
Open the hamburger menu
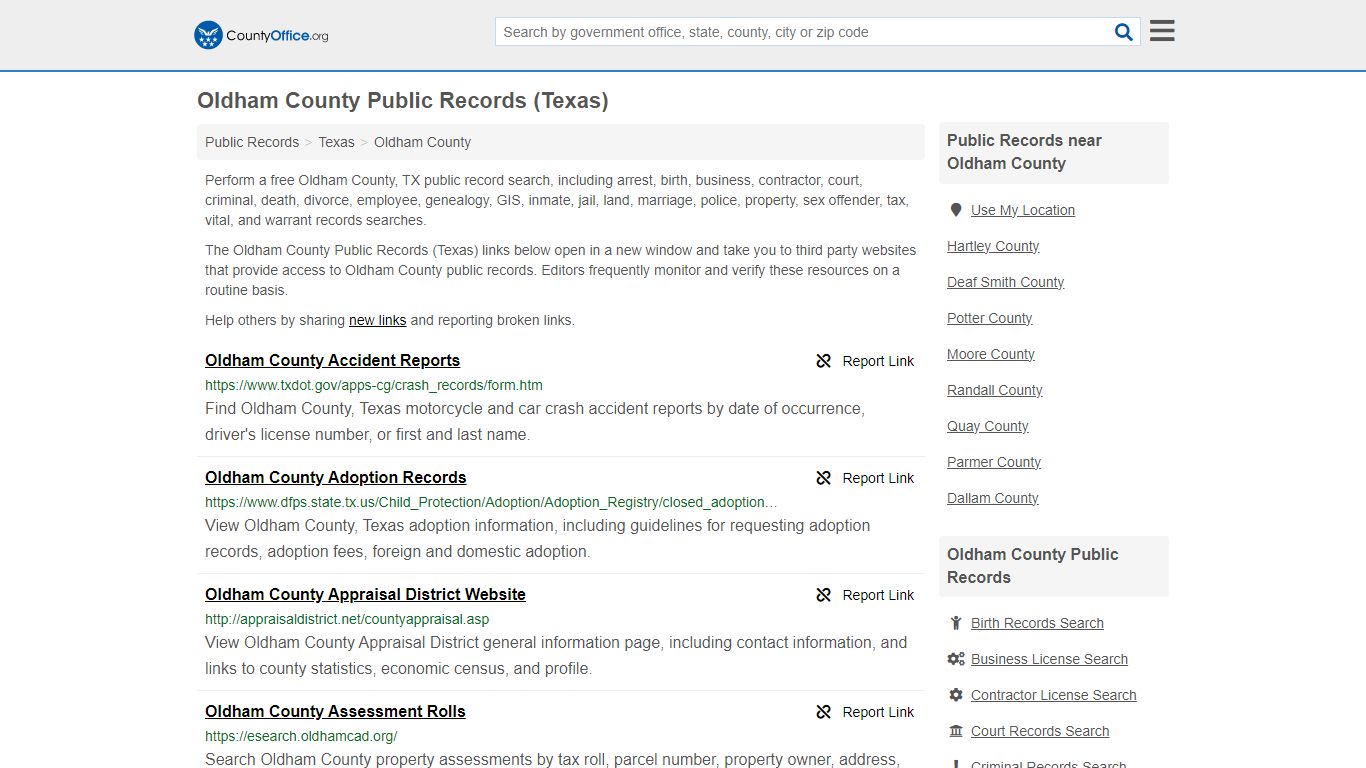[1162, 31]
